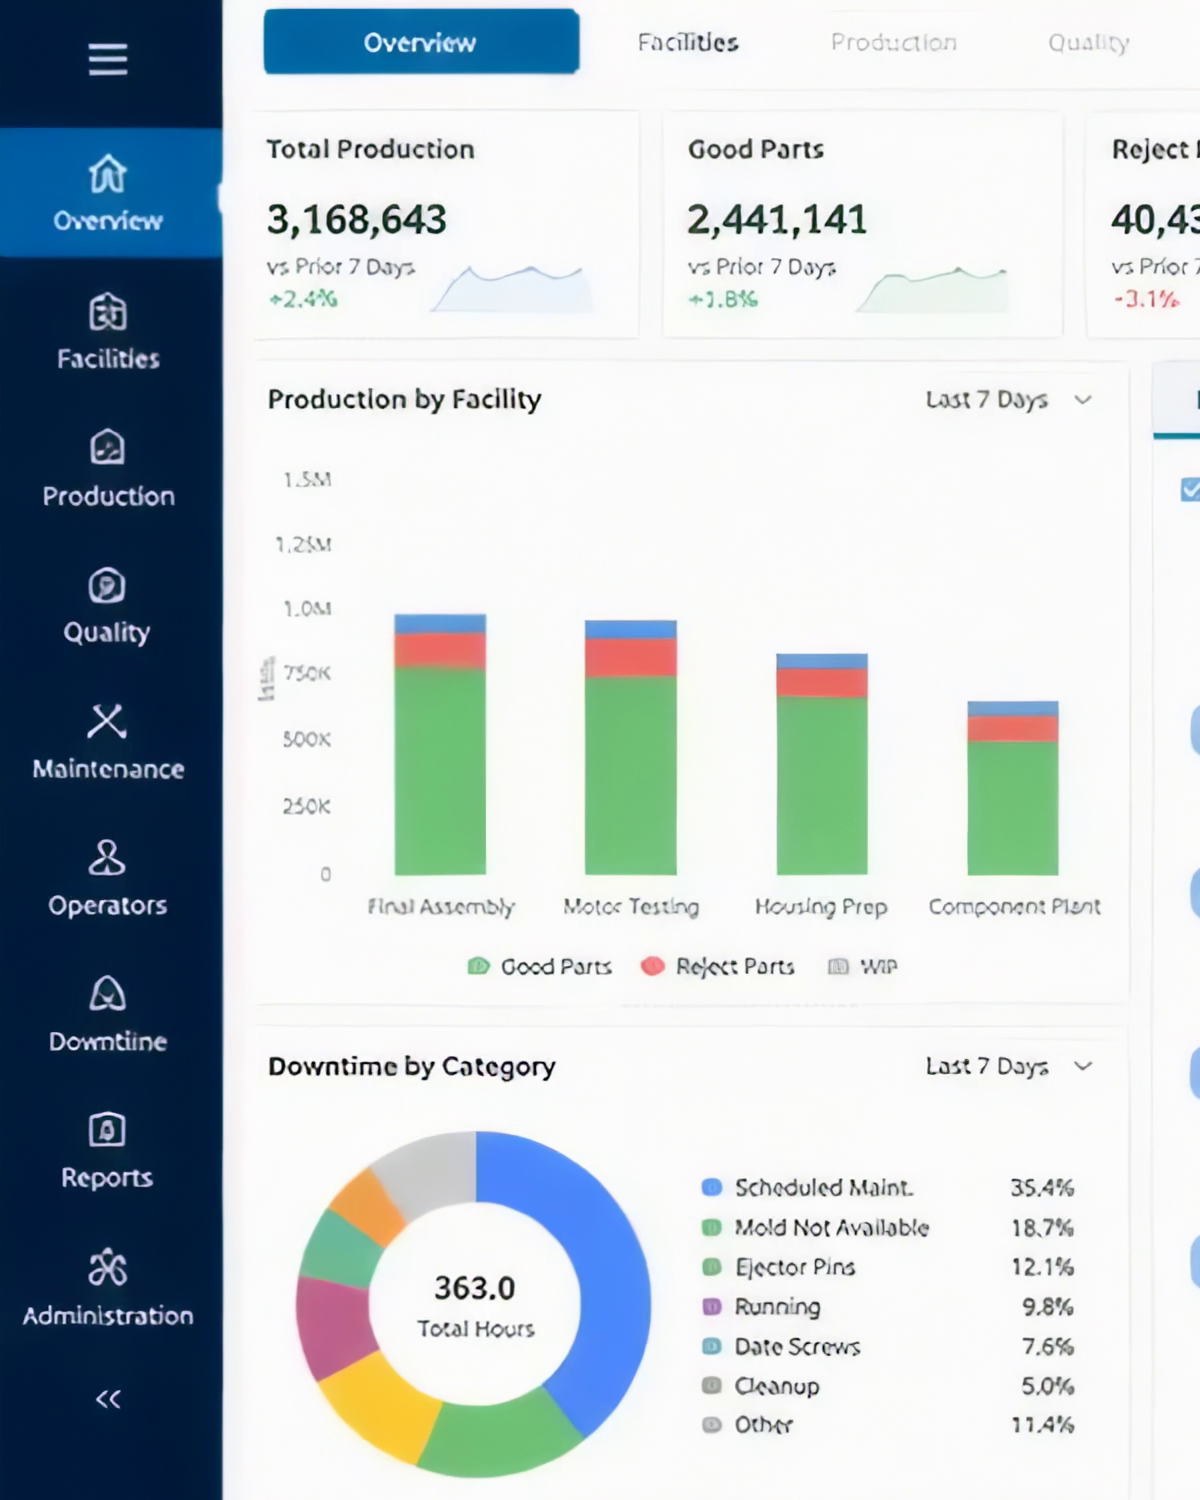Click Total Production sparkline chart

coord(511,288)
